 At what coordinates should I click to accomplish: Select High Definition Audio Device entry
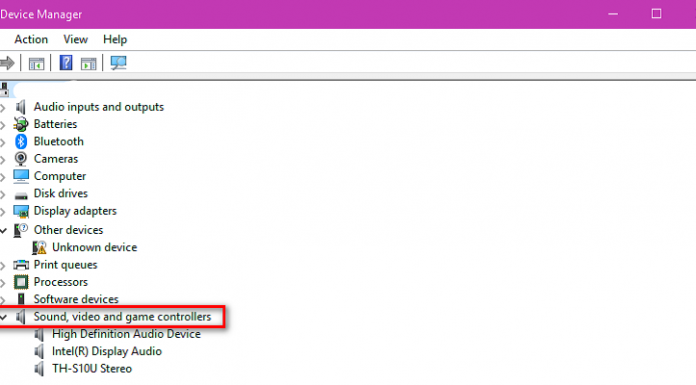pyautogui.click(x=126, y=334)
